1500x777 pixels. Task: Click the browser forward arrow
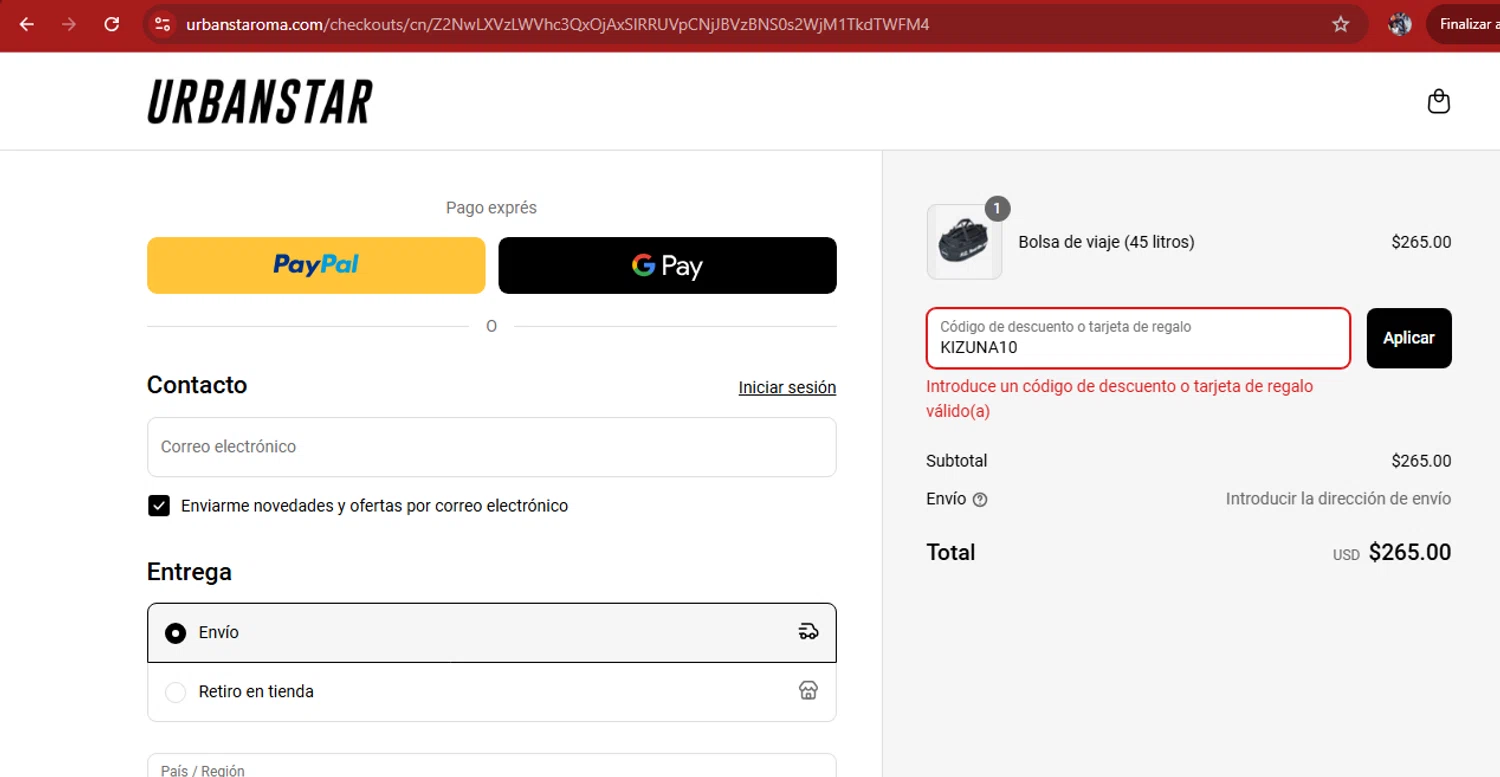[x=69, y=24]
